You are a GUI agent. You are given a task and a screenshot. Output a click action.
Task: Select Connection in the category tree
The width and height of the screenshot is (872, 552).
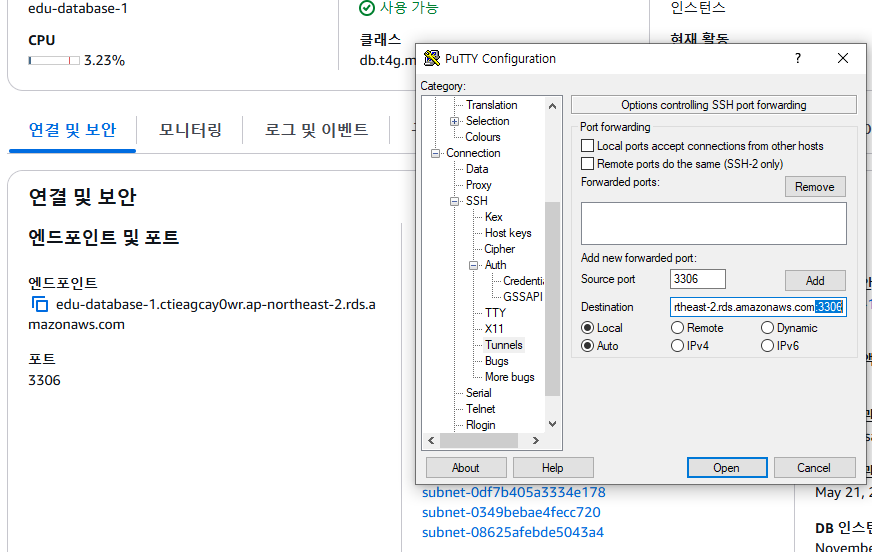473,153
